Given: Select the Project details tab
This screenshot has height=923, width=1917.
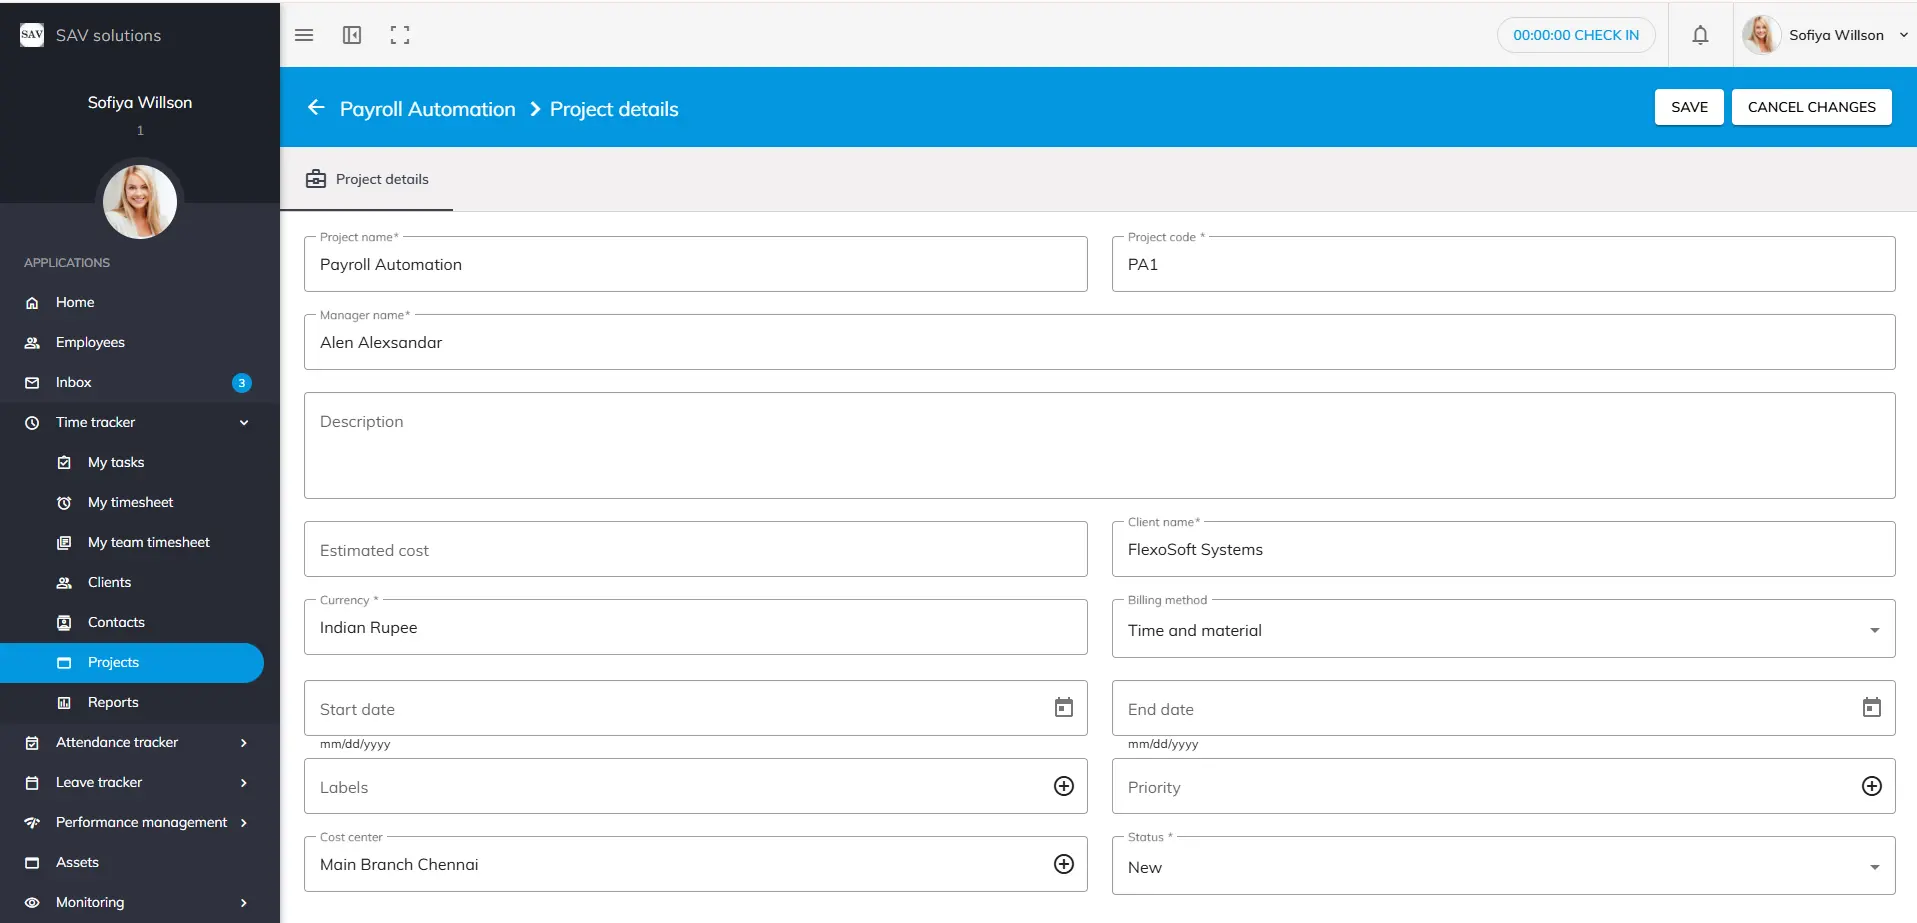Looking at the screenshot, I should (367, 180).
